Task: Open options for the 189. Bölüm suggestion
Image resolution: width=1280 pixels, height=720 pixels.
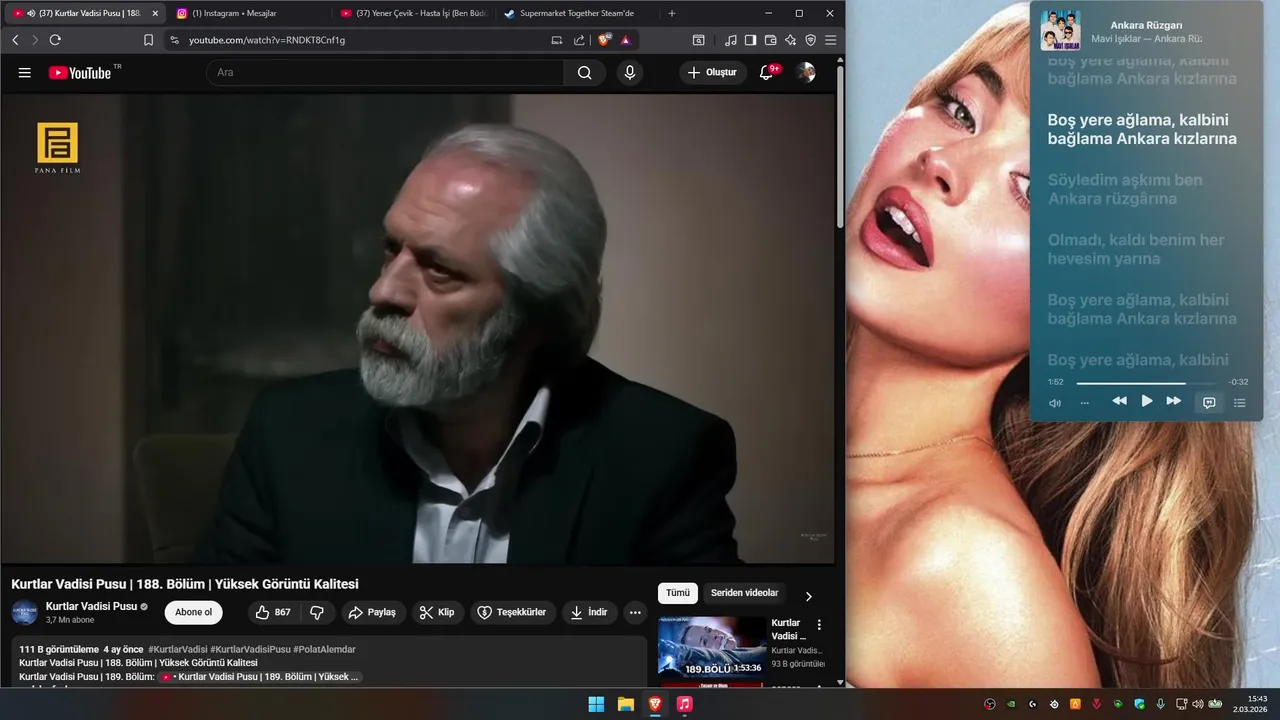Action: (819, 625)
